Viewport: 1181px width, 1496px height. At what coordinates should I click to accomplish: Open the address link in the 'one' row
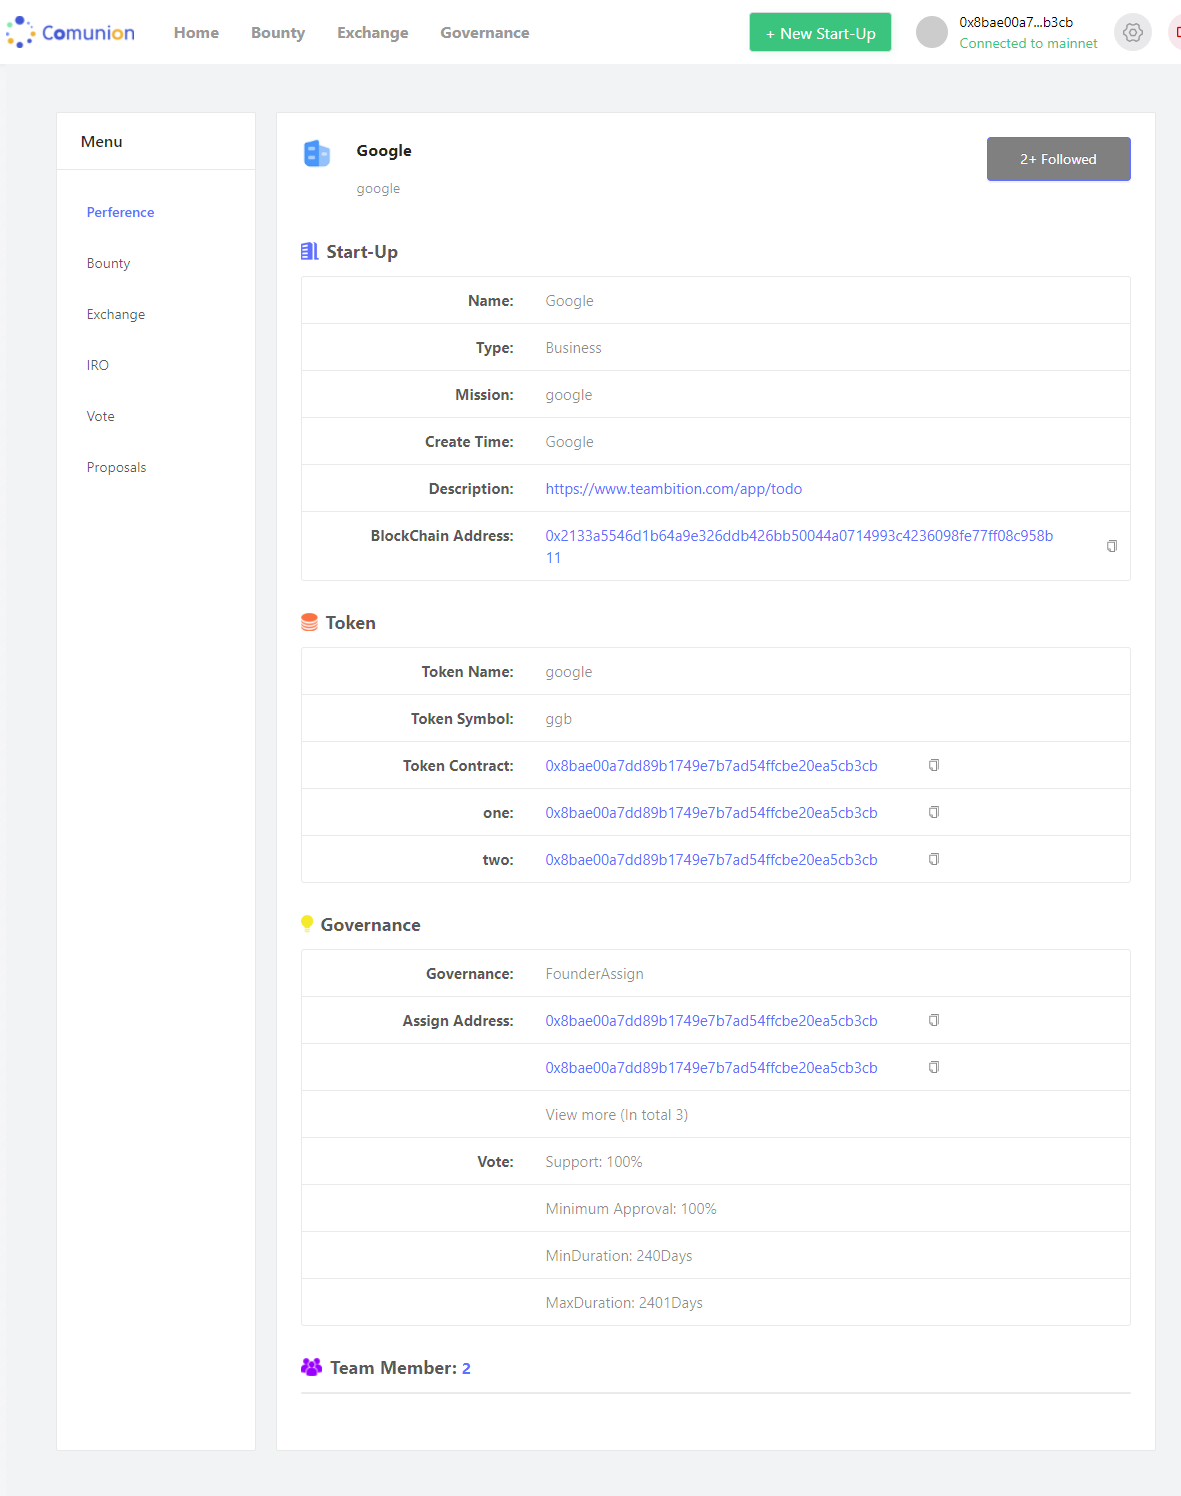pos(712,813)
